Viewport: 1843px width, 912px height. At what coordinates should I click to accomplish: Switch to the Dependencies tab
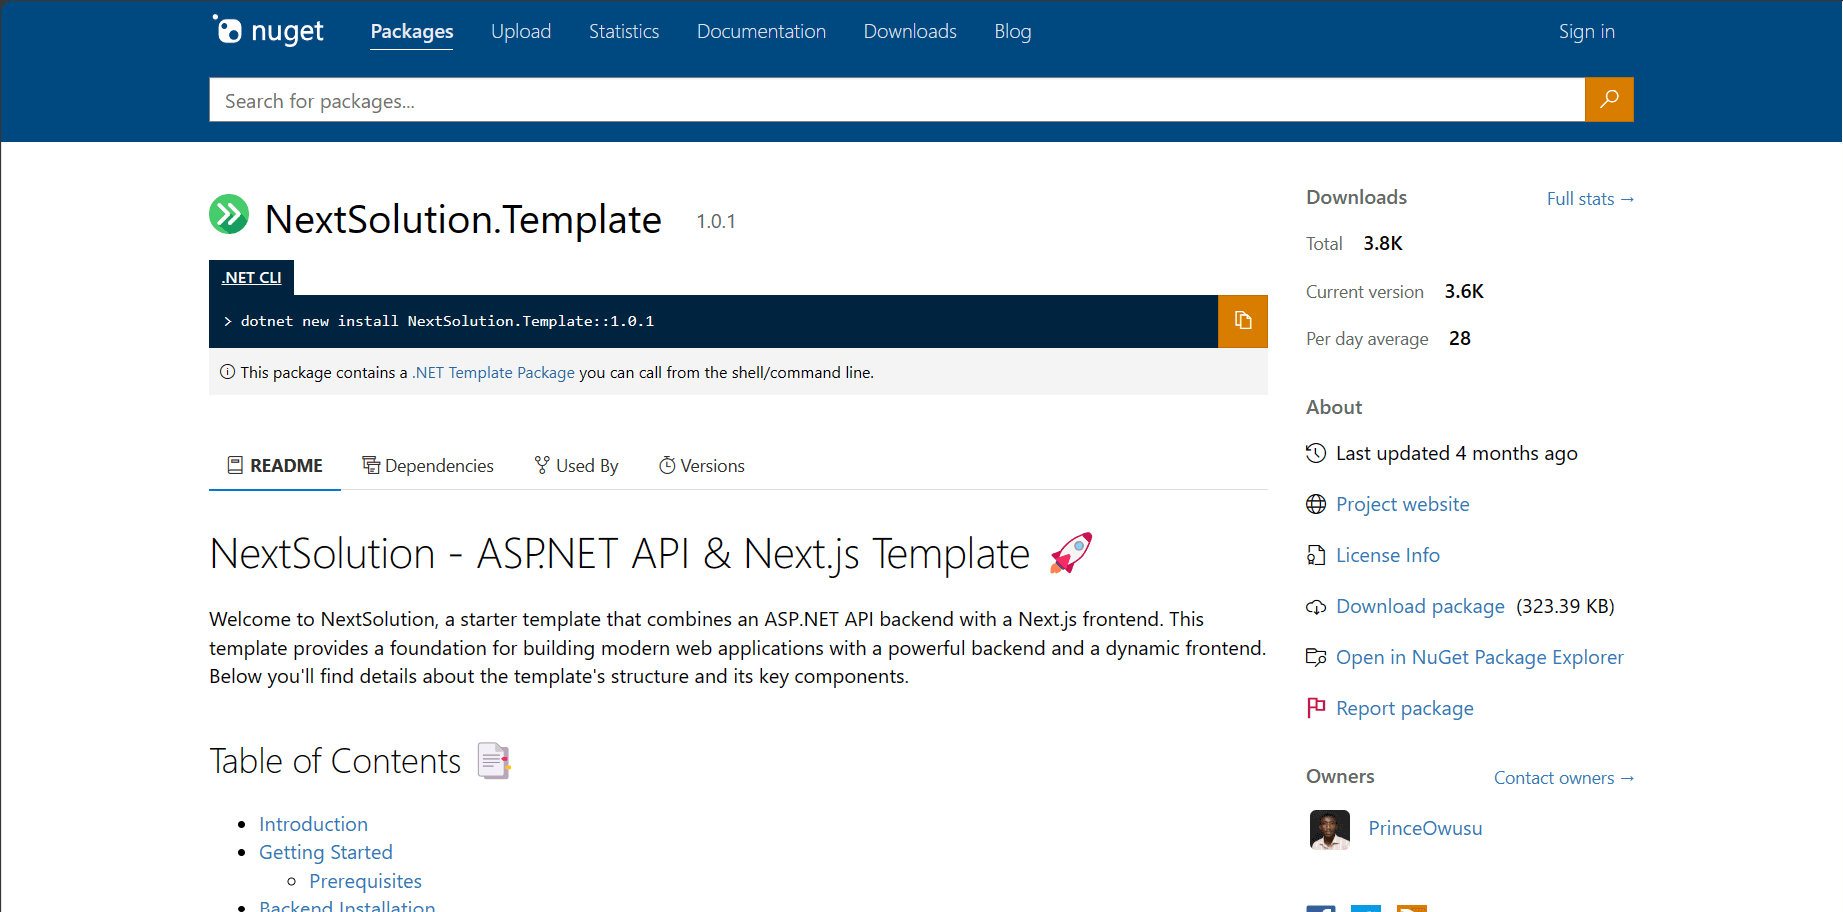click(x=428, y=465)
